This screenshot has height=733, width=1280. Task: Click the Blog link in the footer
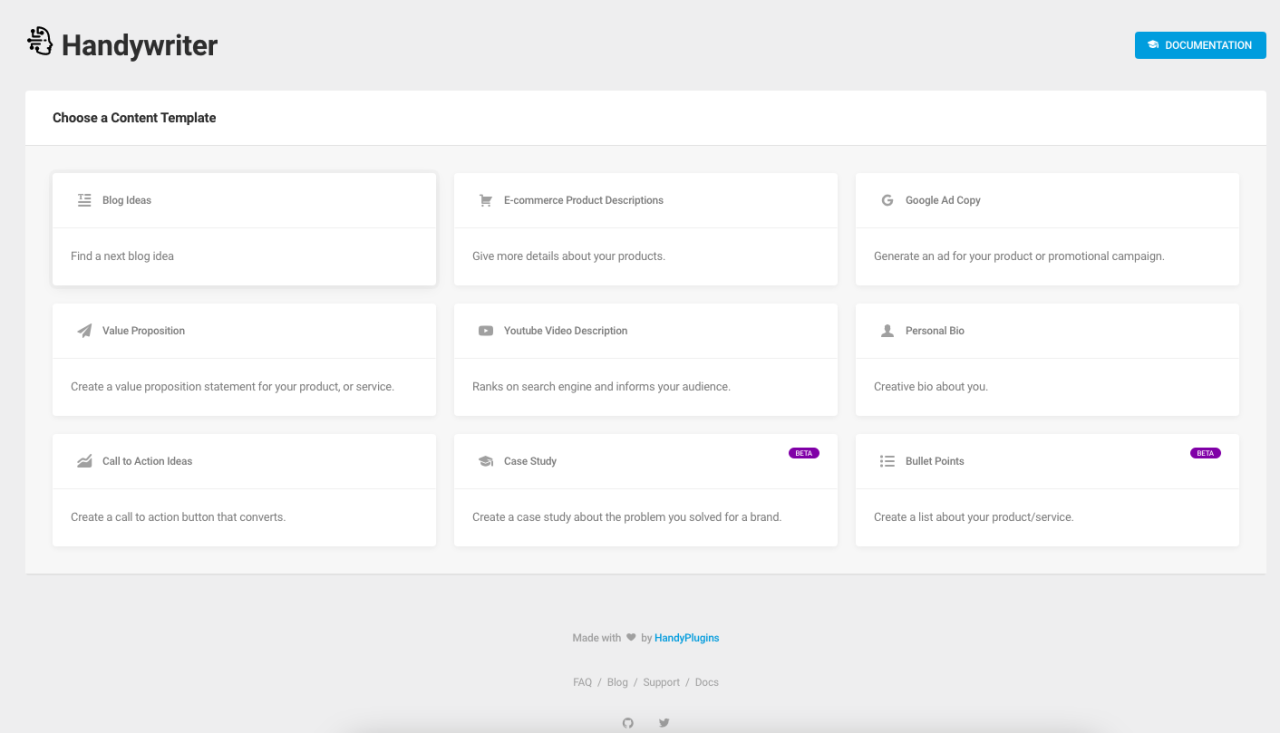point(617,681)
